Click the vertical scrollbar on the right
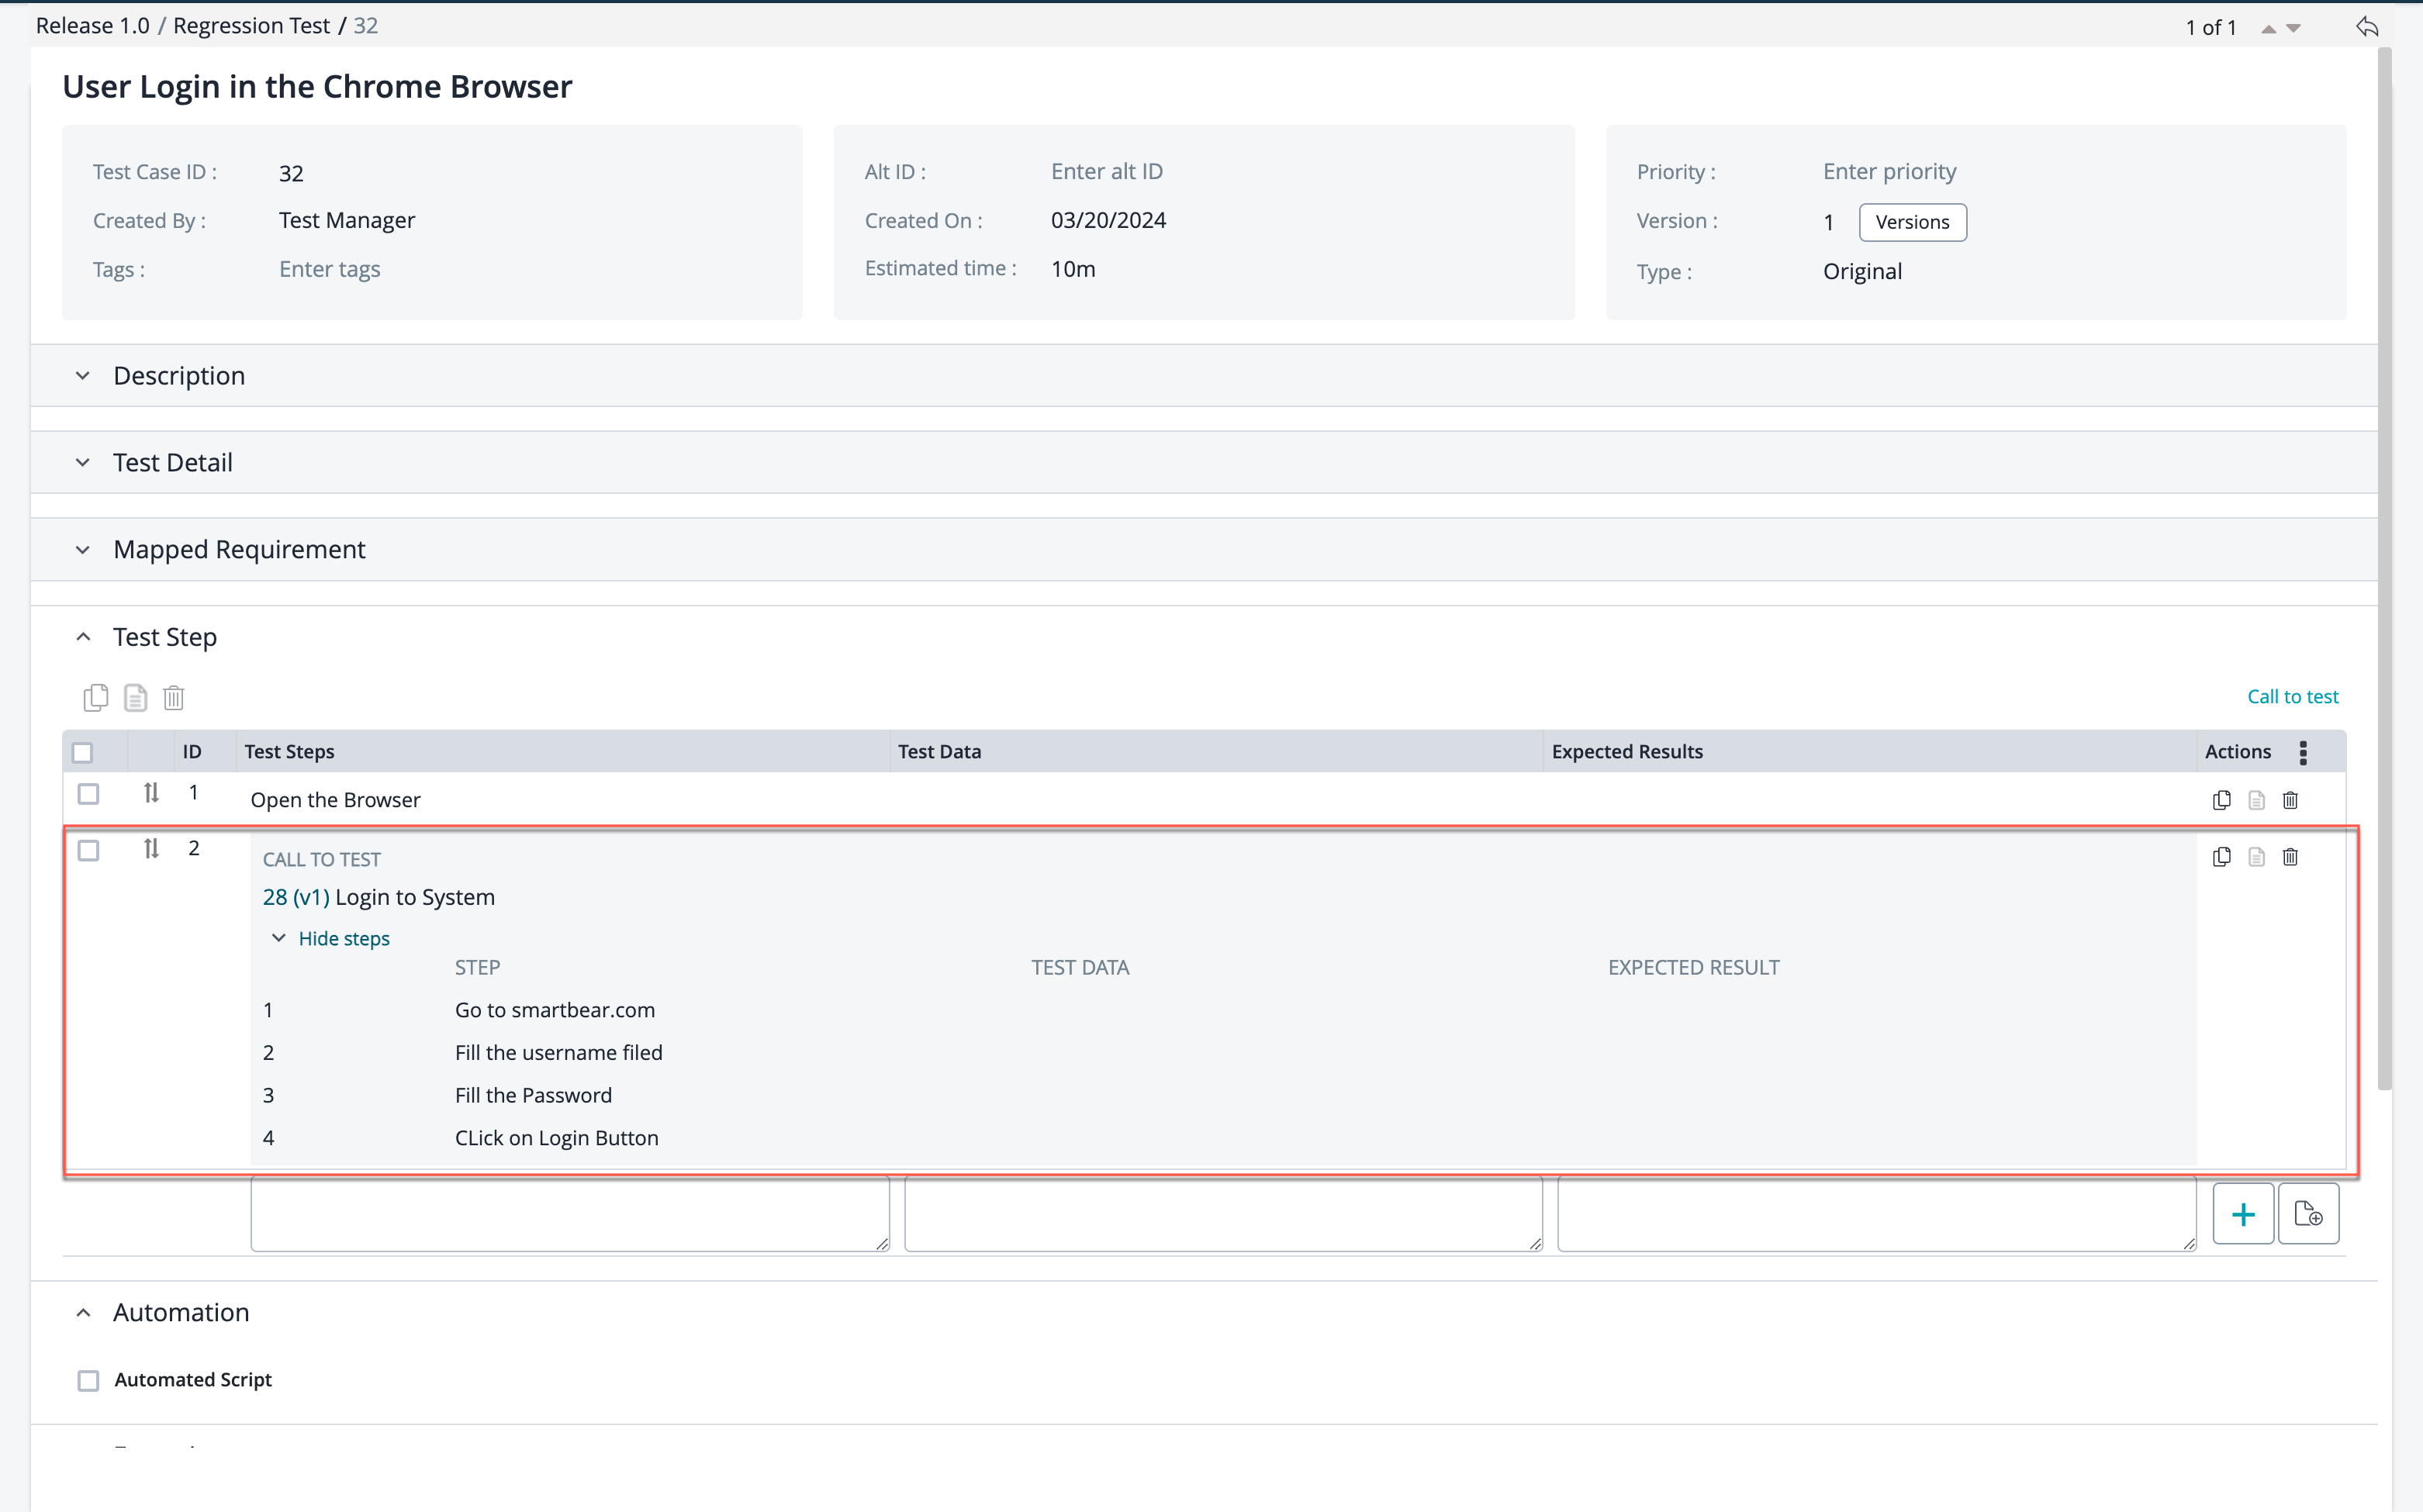2423x1512 pixels. pyautogui.click(x=2384, y=570)
